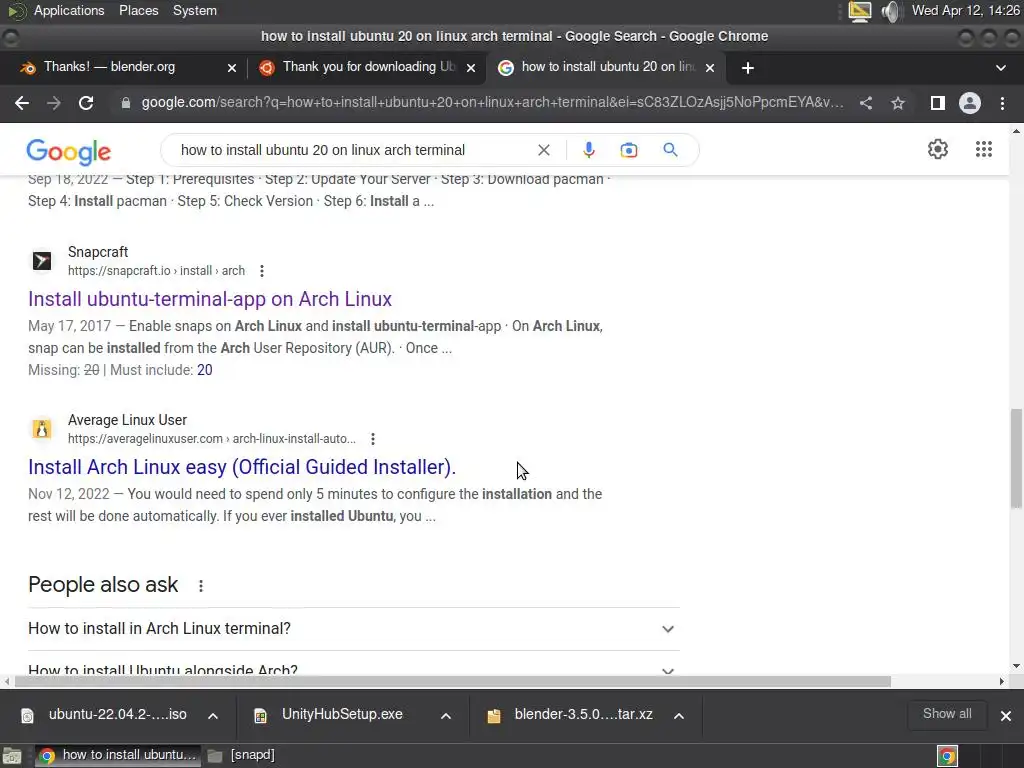The width and height of the screenshot is (1024, 768).
Task: Open the Places menu
Action: tap(138, 10)
